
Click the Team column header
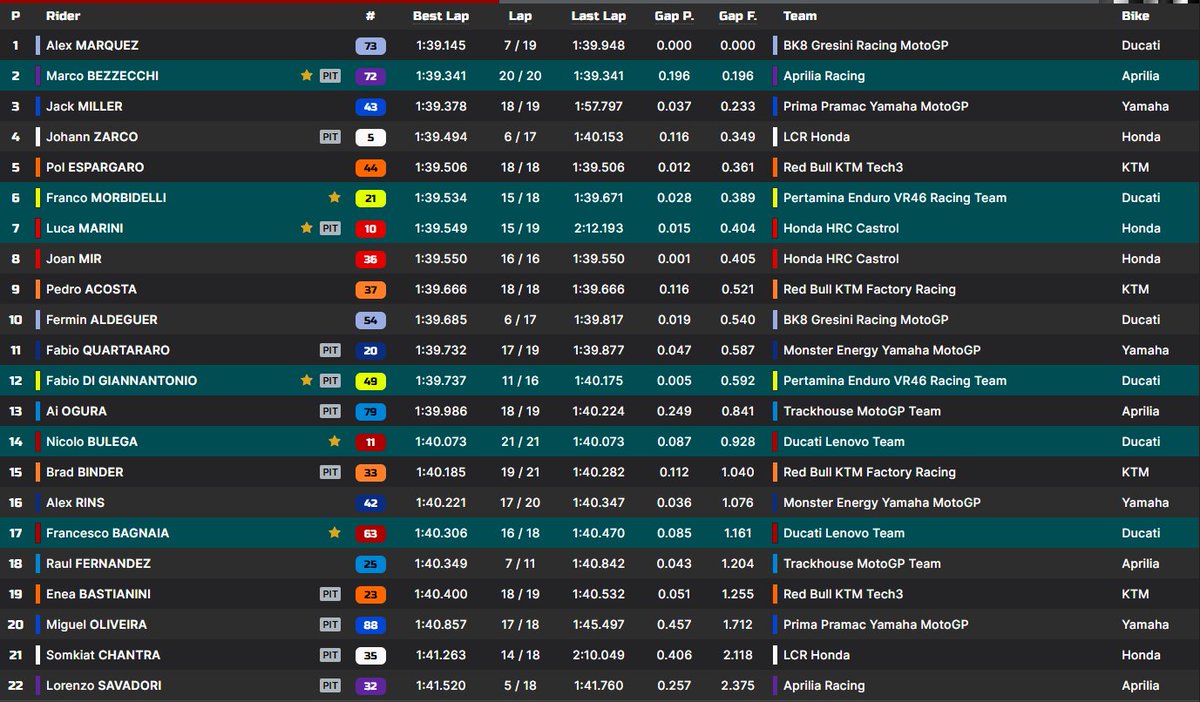pos(800,16)
